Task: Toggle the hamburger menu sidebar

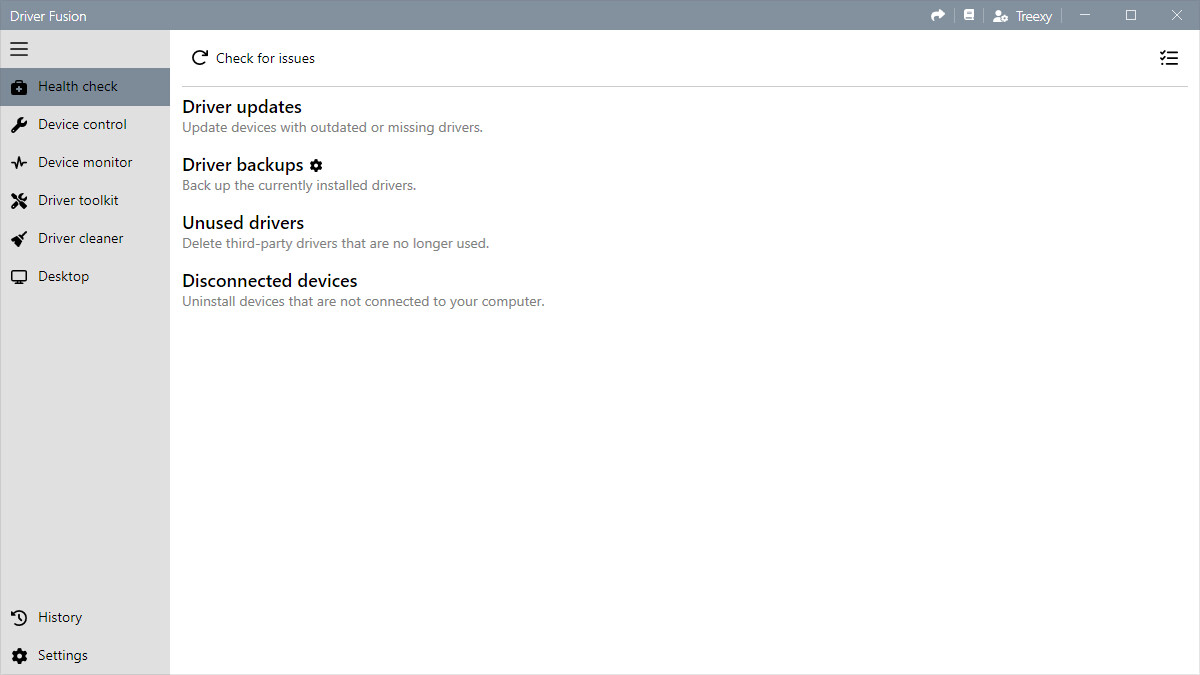Action: coord(19,49)
